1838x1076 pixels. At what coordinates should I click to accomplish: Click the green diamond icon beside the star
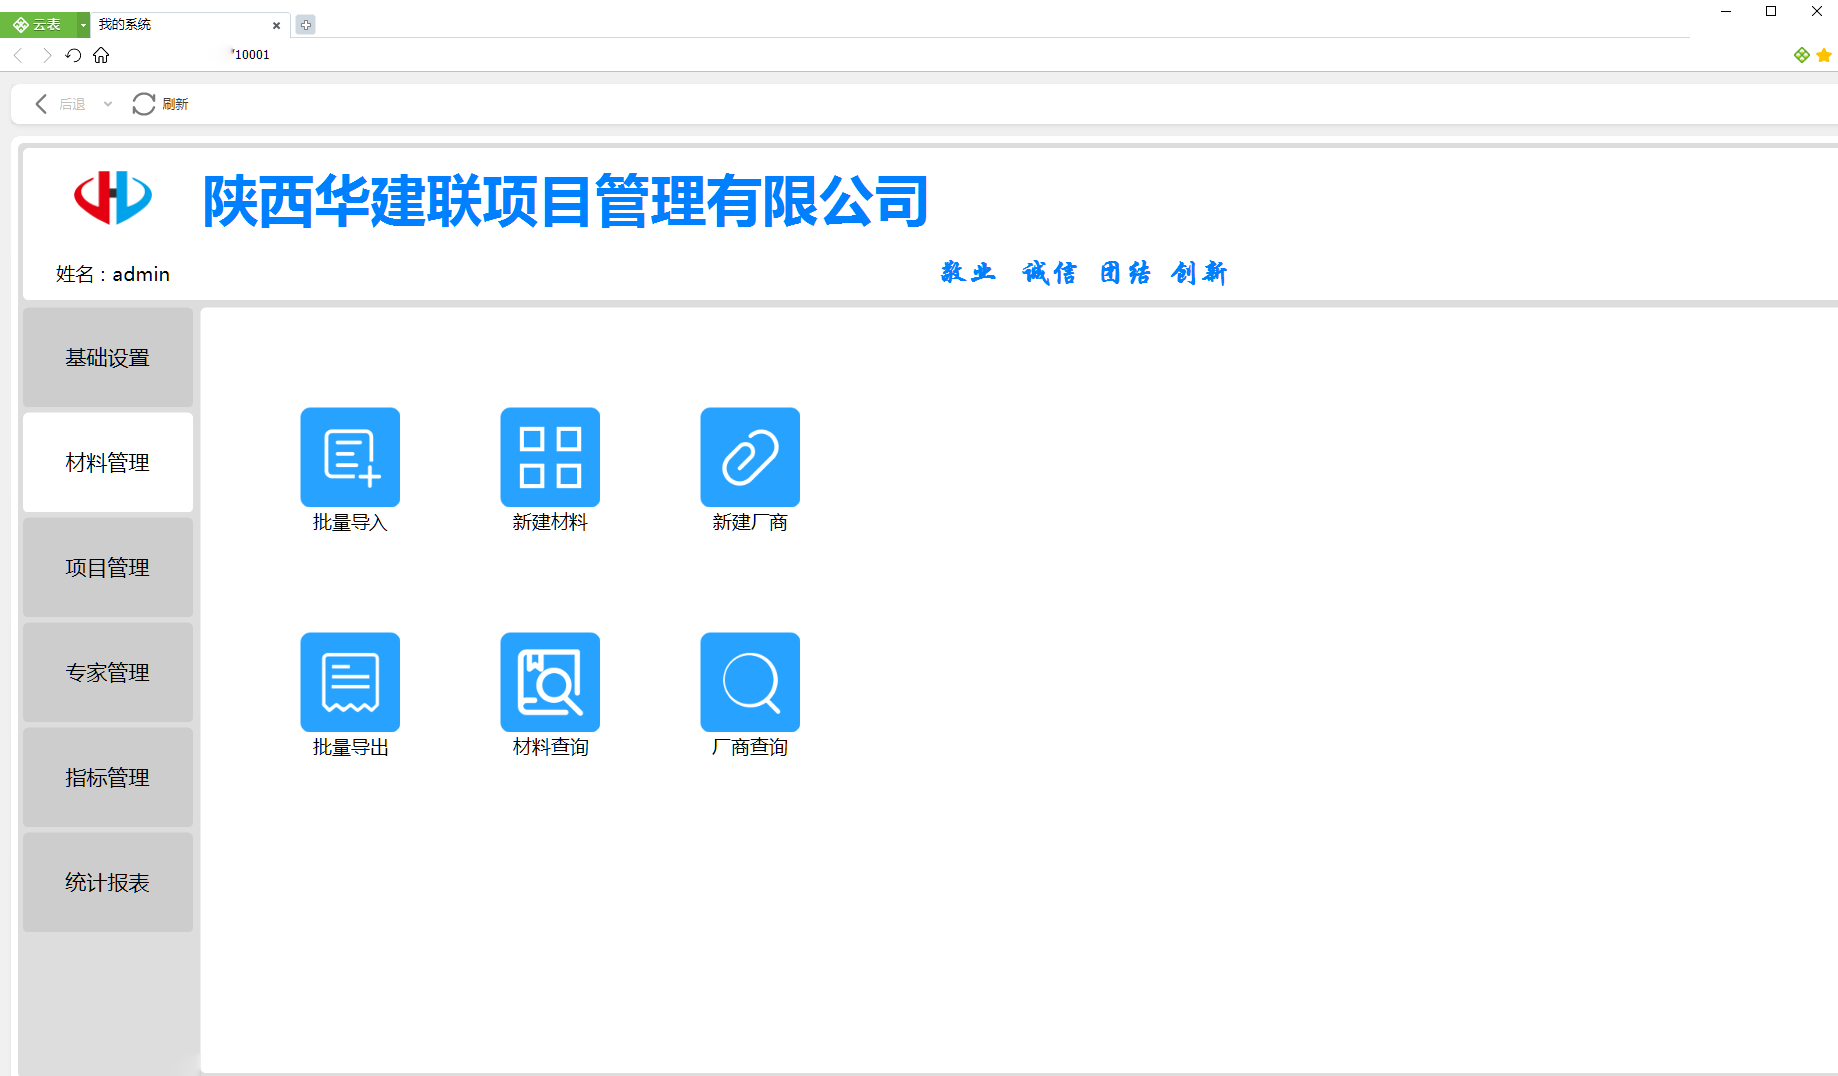[1802, 55]
